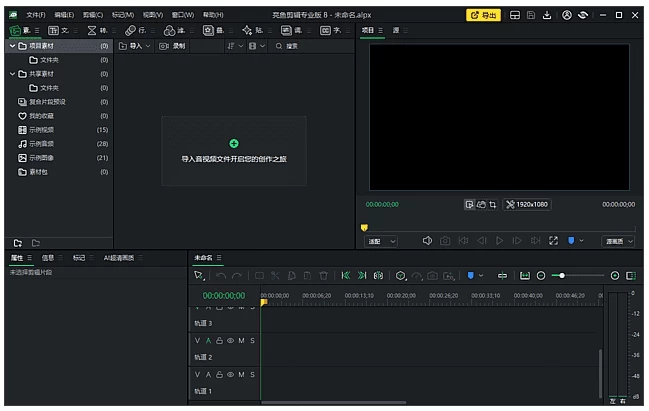
Task: Click the timeline zoom out minus icon
Action: pos(541,276)
